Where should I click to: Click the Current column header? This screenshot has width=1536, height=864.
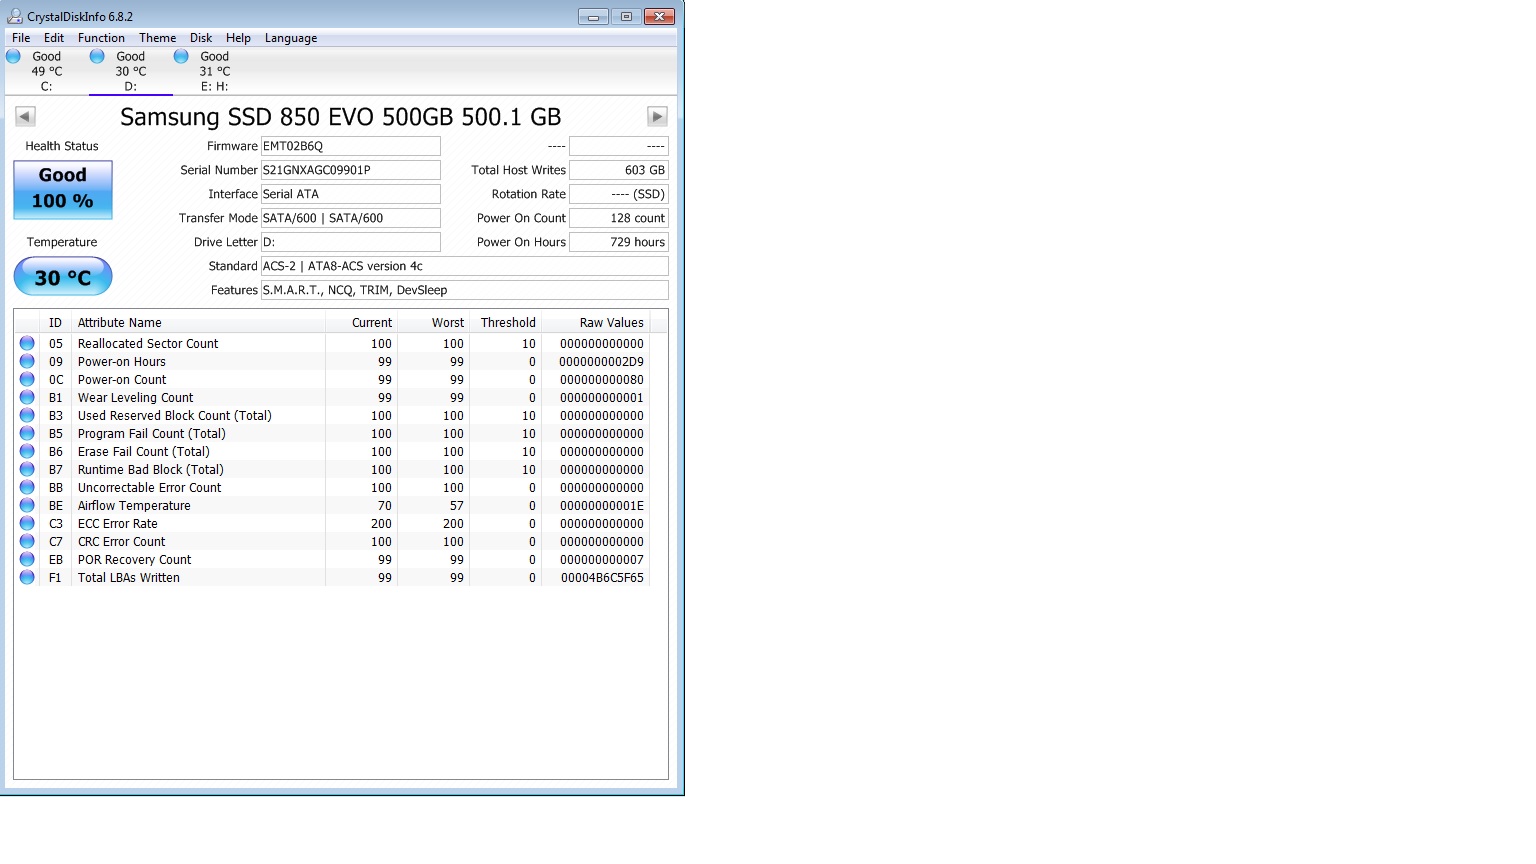pos(361,322)
